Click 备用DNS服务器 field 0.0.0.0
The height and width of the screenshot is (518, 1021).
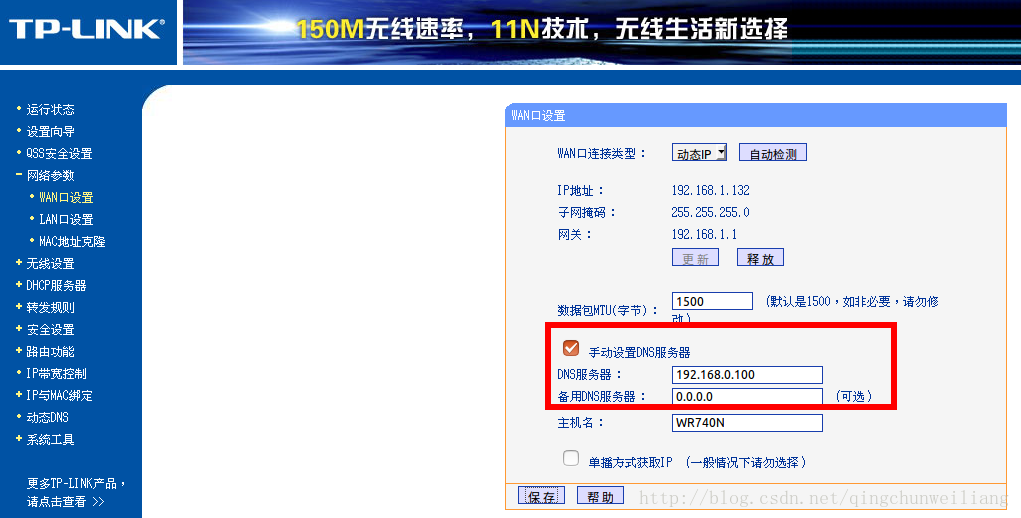[748, 396]
